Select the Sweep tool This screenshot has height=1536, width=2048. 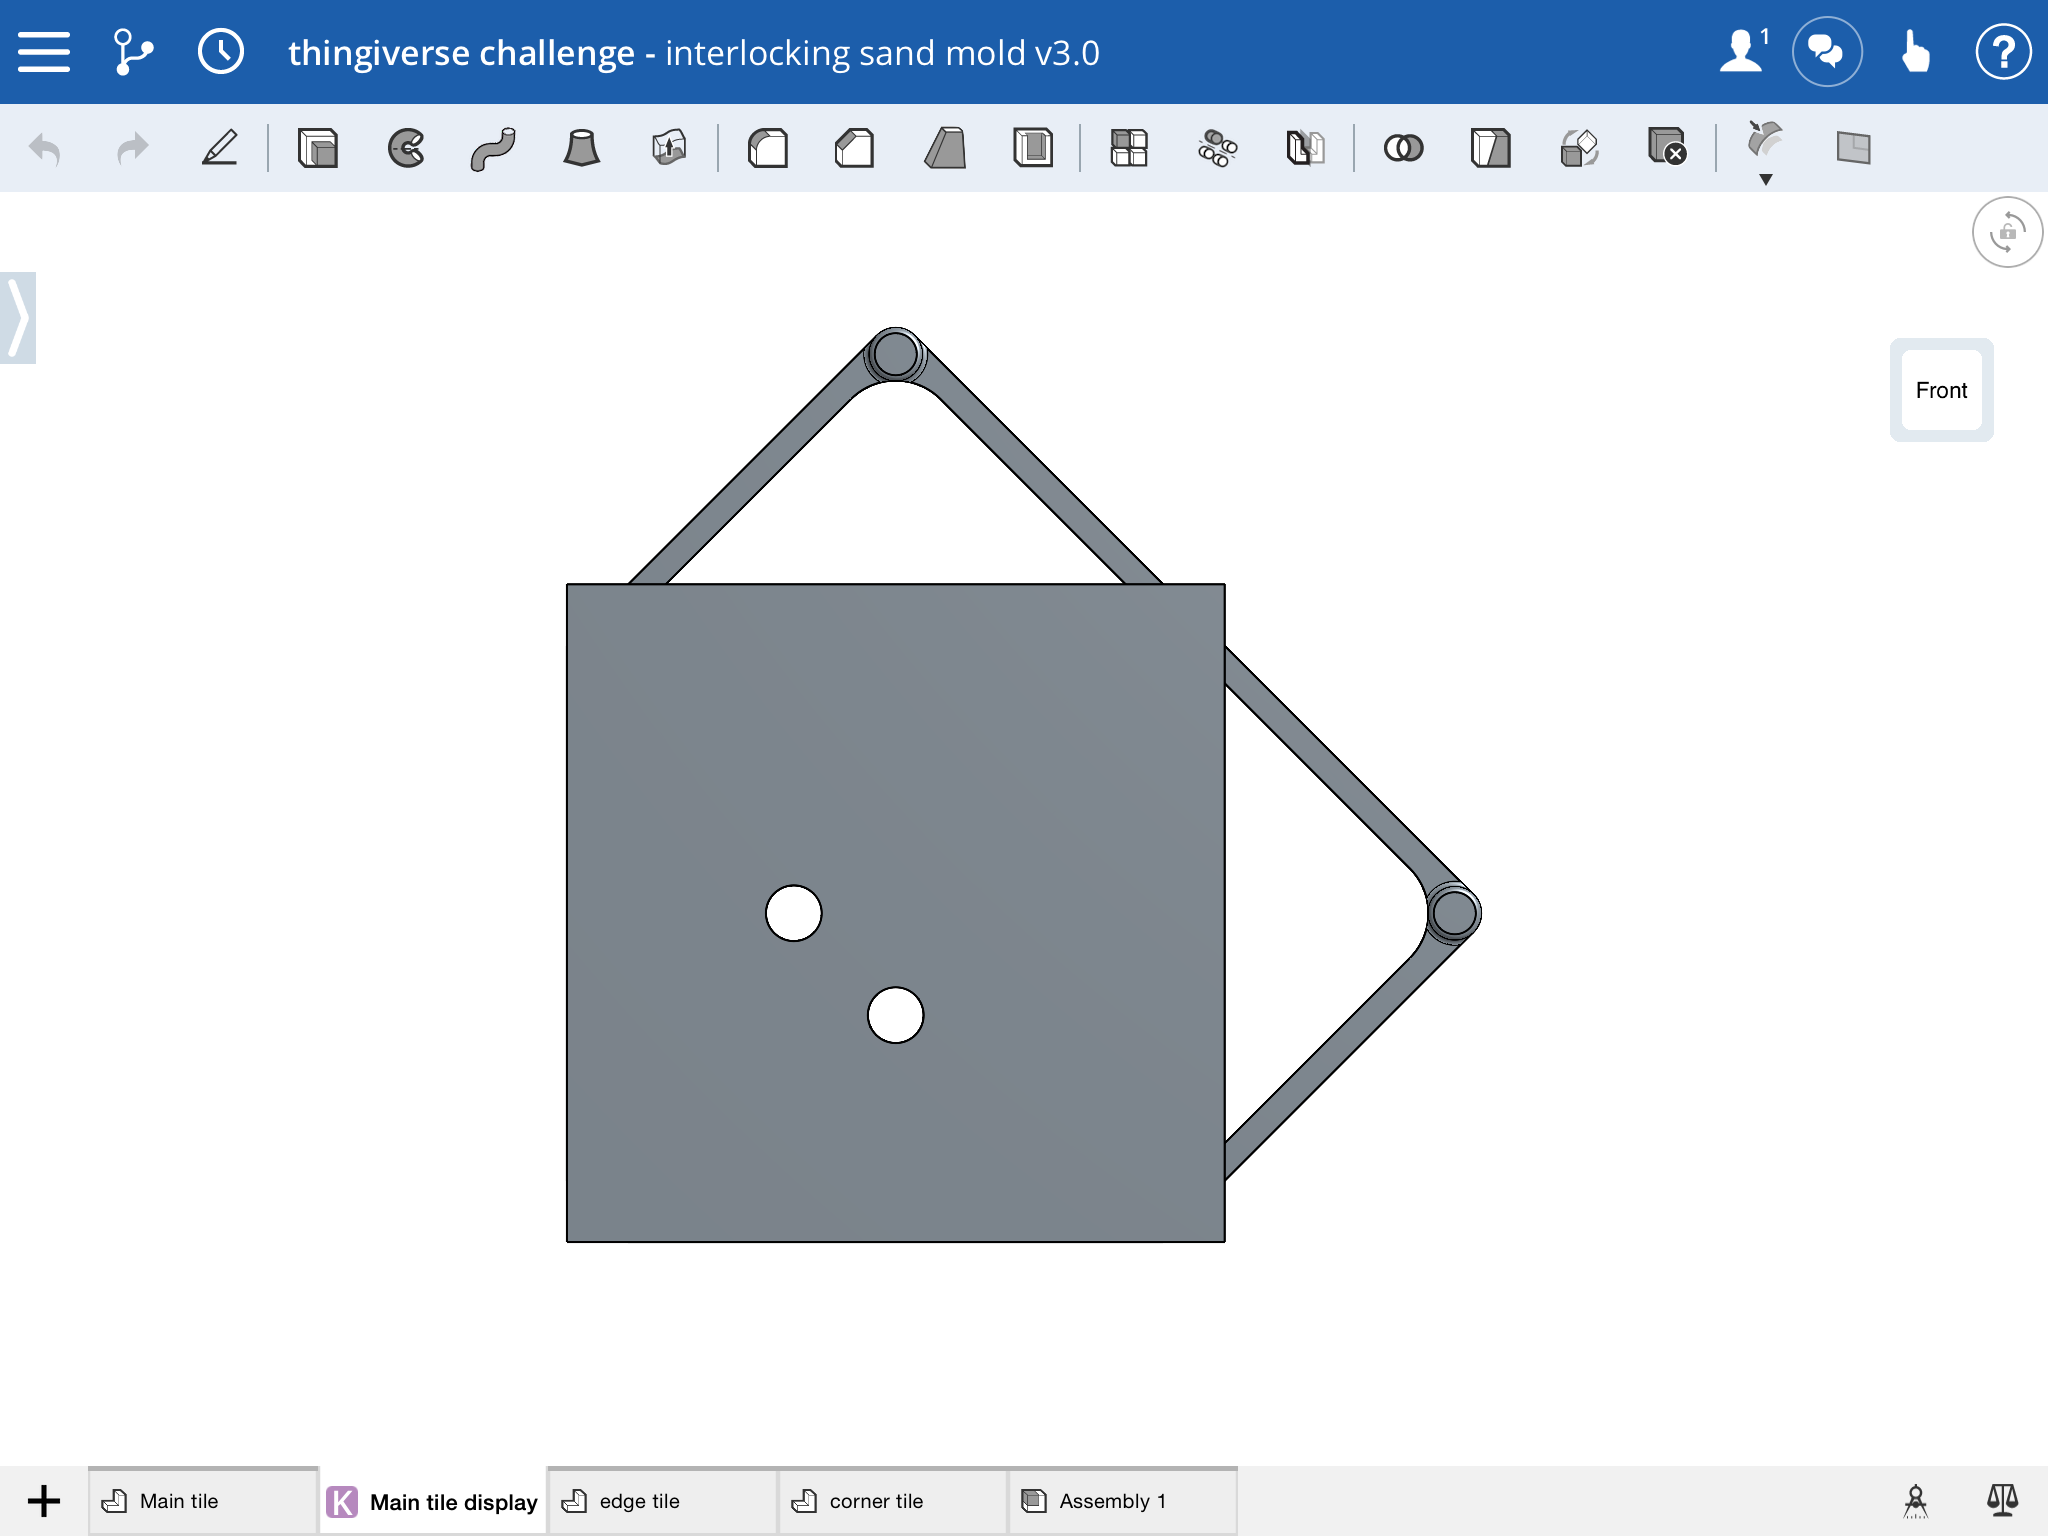point(493,148)
